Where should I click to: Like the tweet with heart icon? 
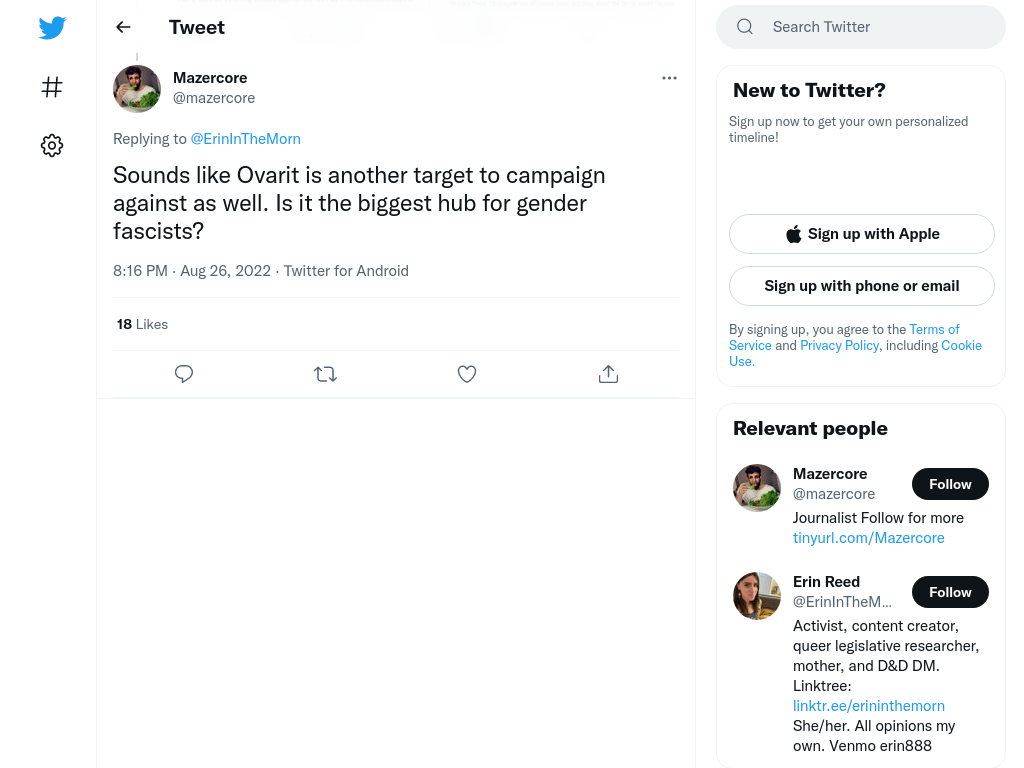click(x=467, y=374)
